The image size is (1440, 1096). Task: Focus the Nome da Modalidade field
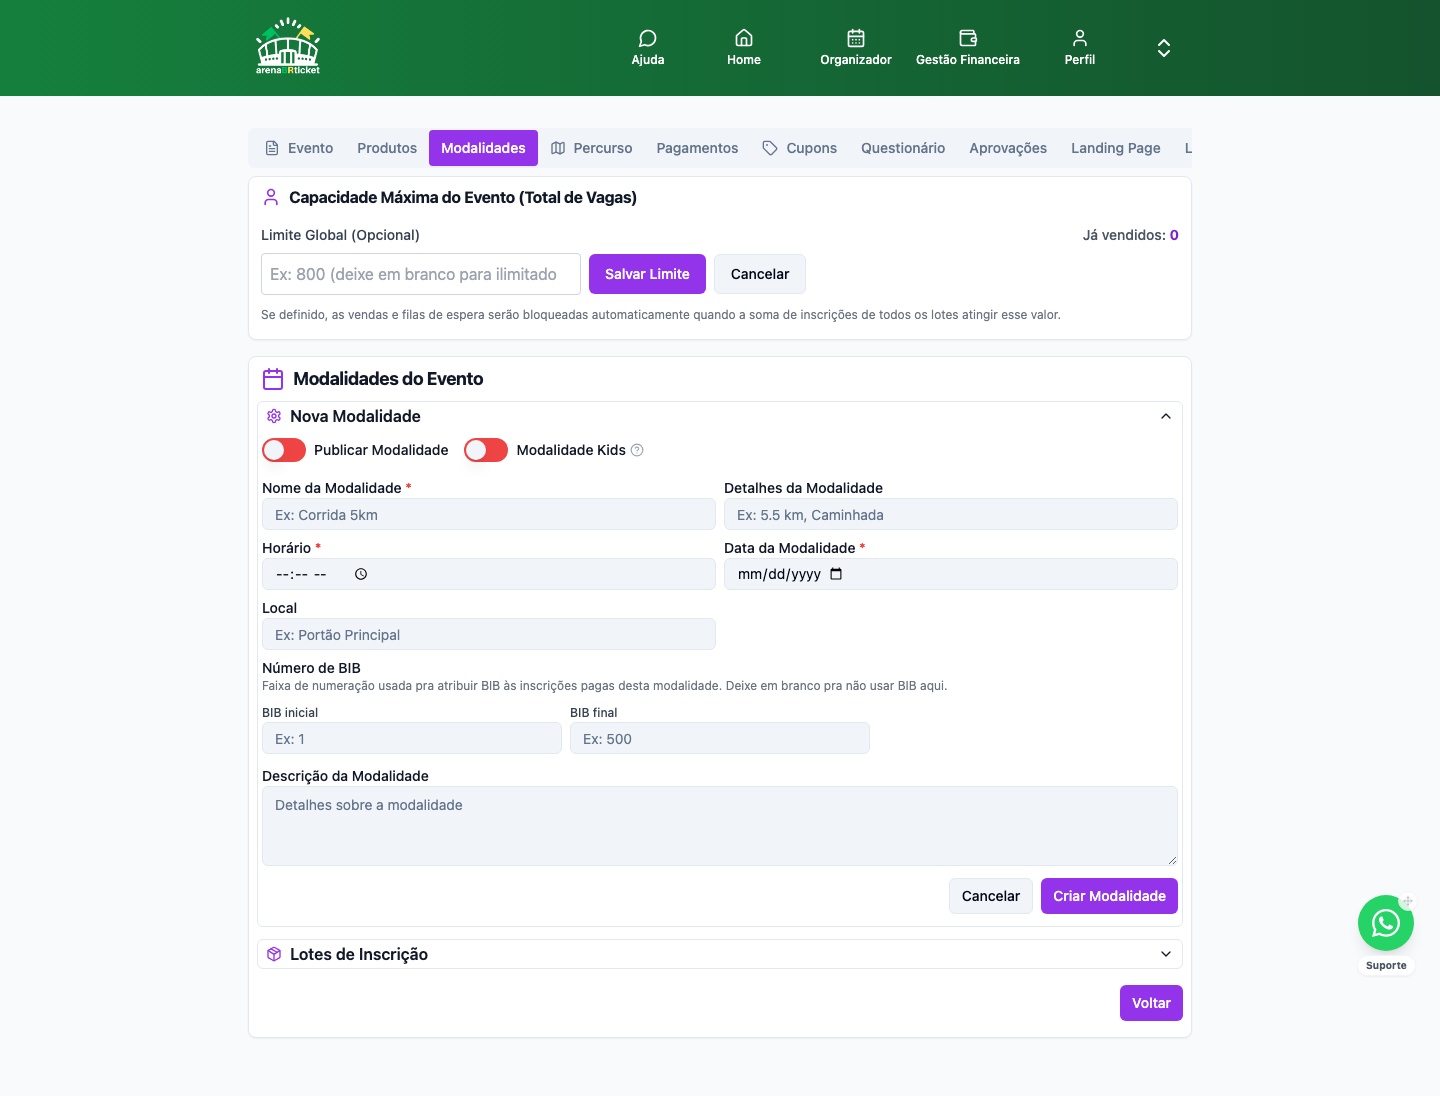[x=489, y=514]
